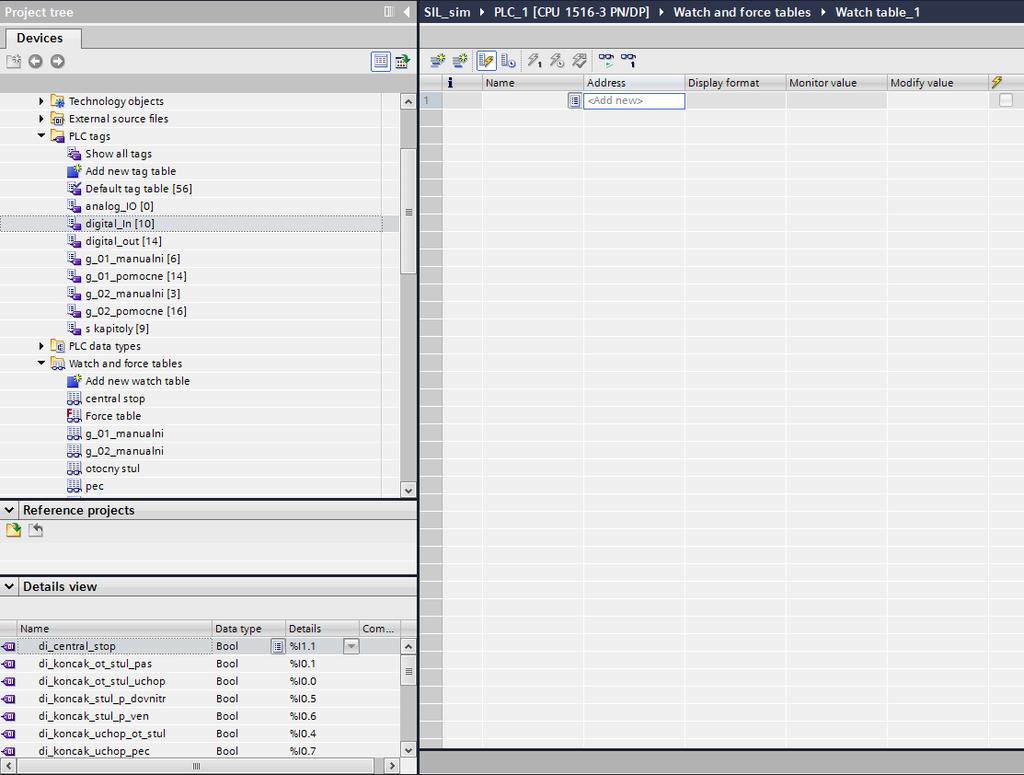
Task: Click Project tree vertical scrollbar thumb
Action: [408, 212]
